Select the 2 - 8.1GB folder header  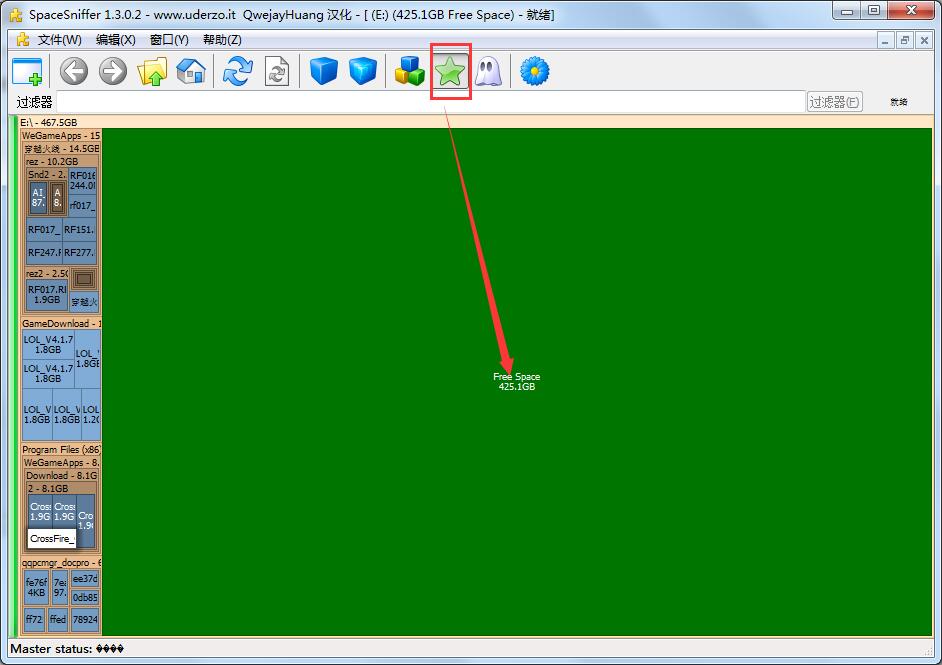tap(61, 488)
